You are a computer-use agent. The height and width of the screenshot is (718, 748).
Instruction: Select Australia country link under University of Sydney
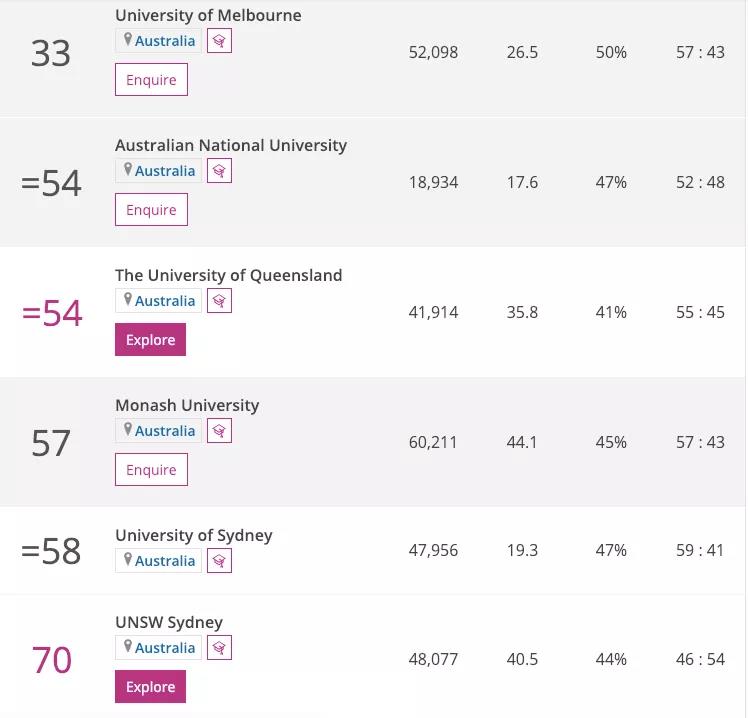[x=165, y=561]
